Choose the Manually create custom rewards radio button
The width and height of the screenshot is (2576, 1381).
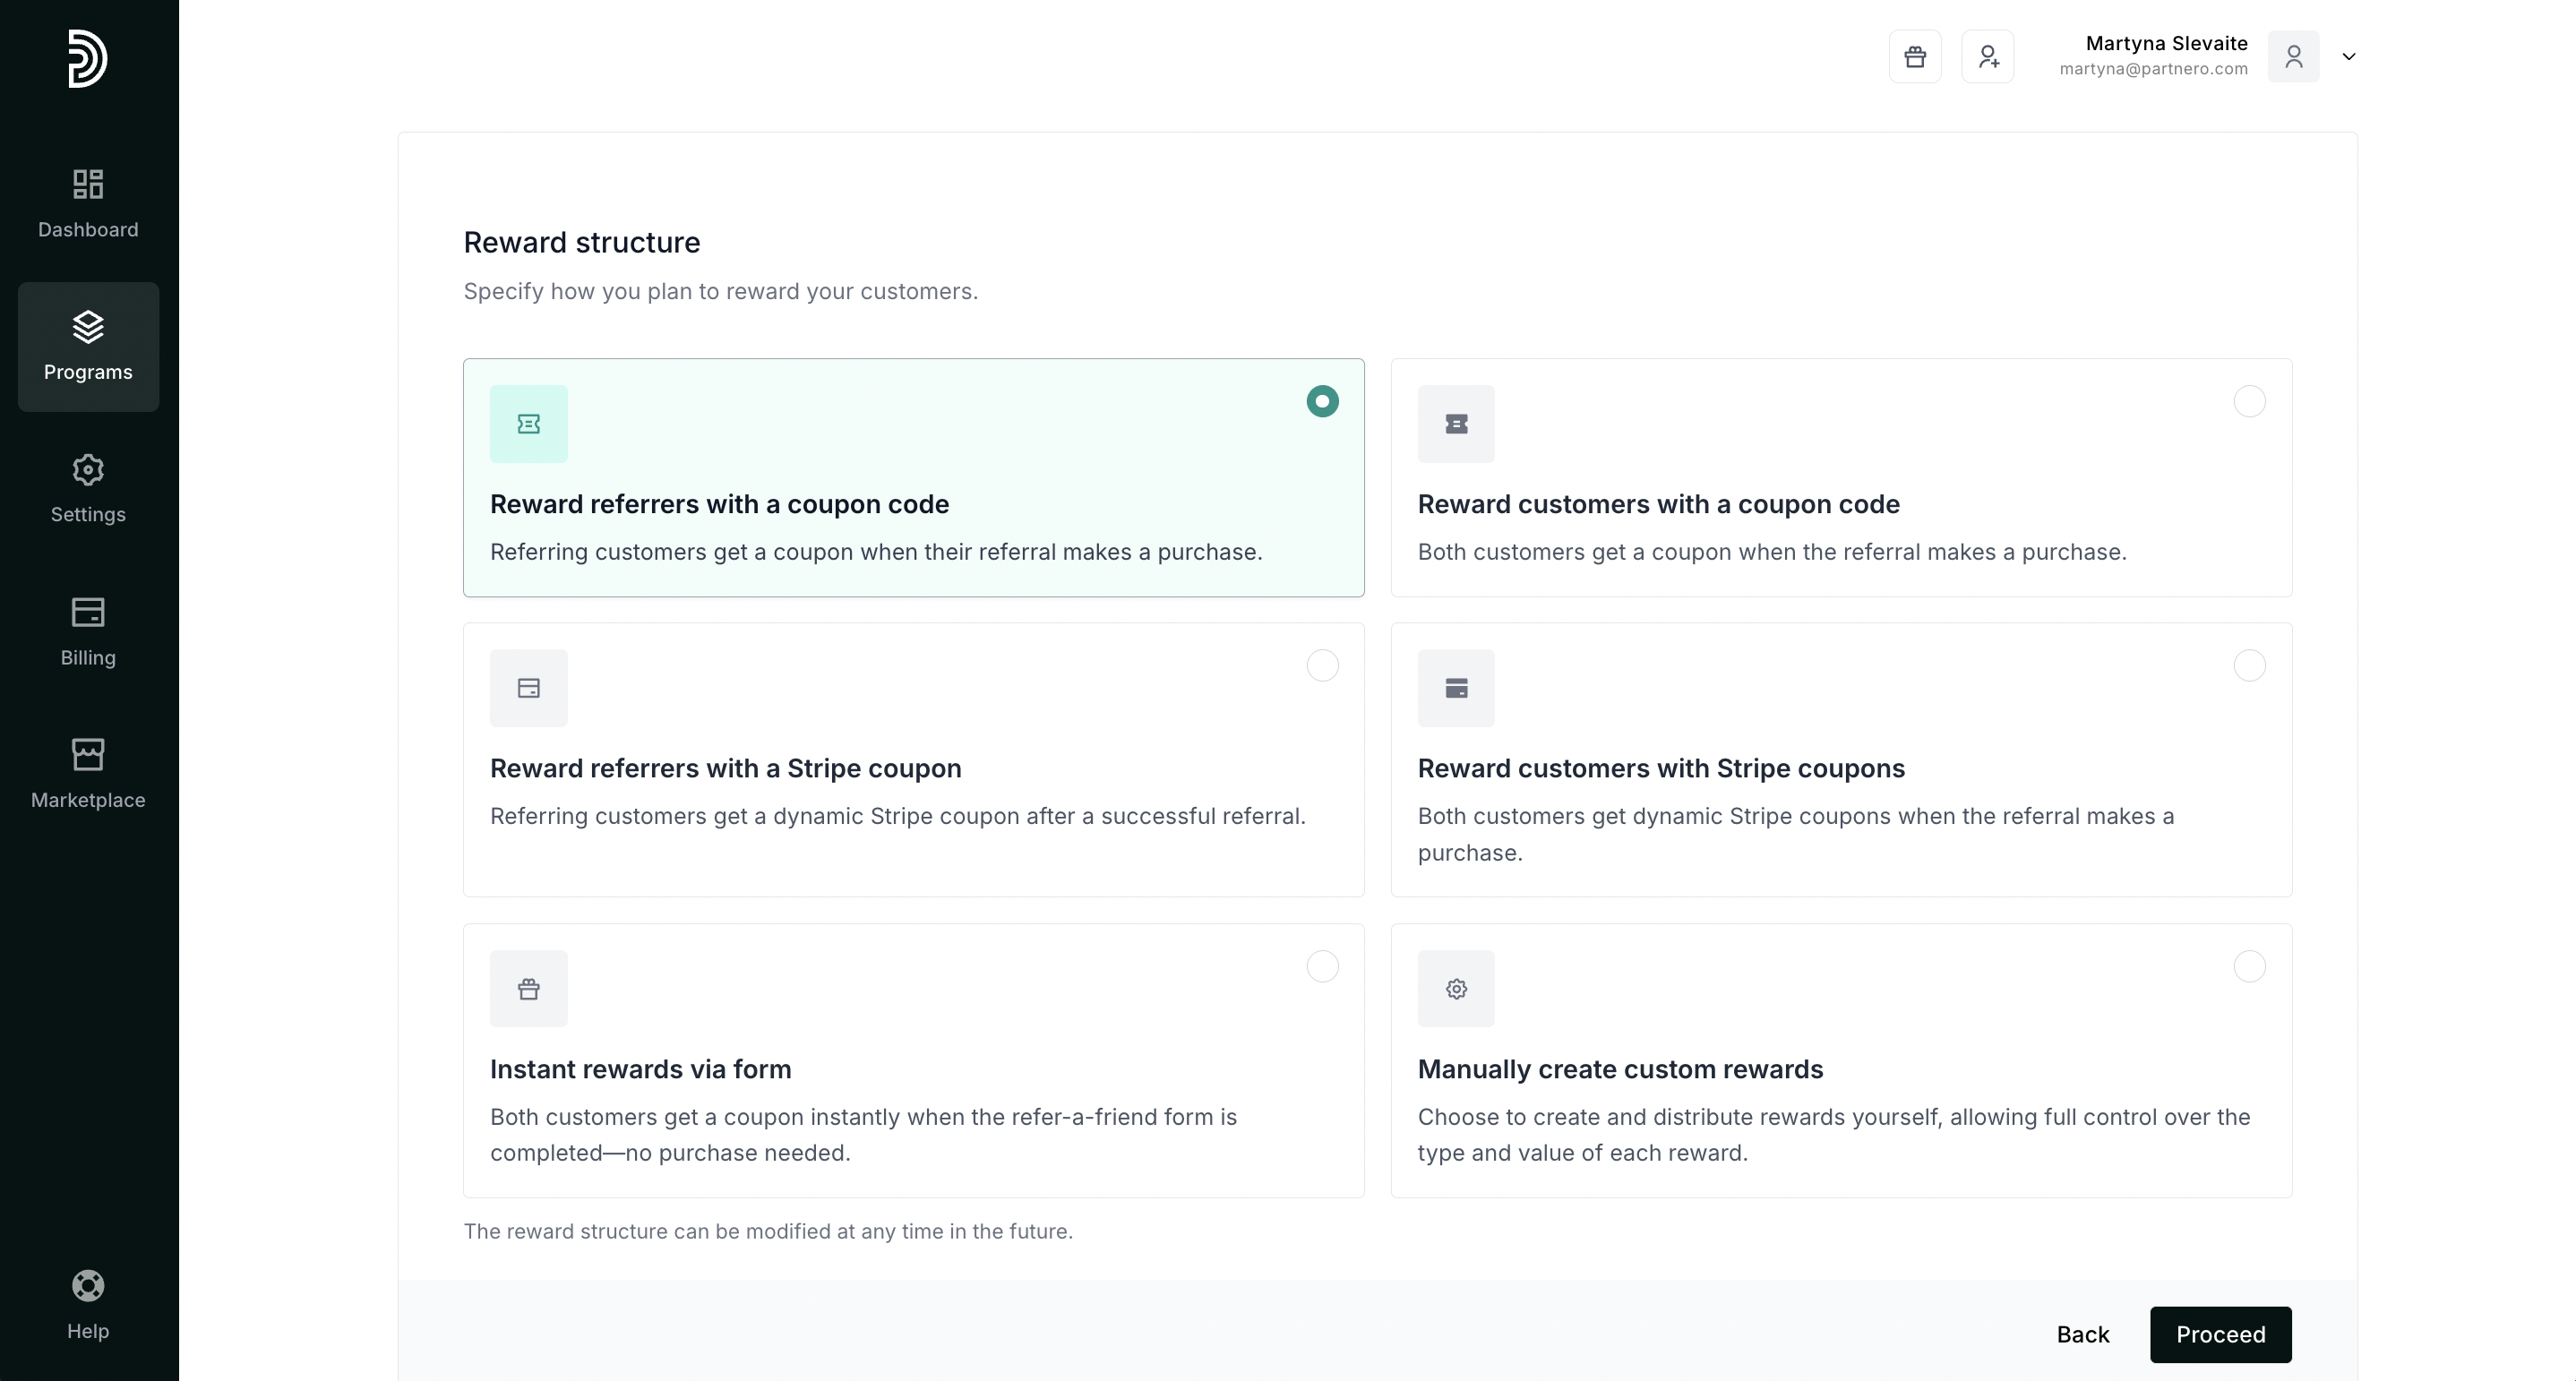pos(2248,967)
